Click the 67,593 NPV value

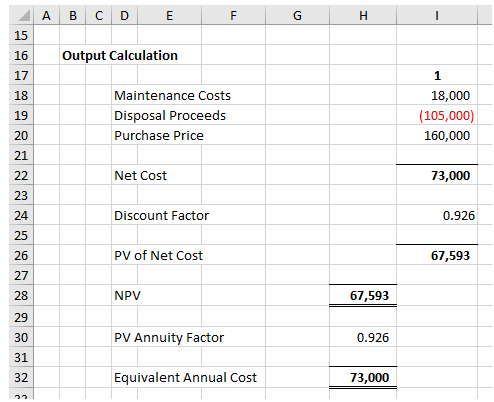(369, 295)
